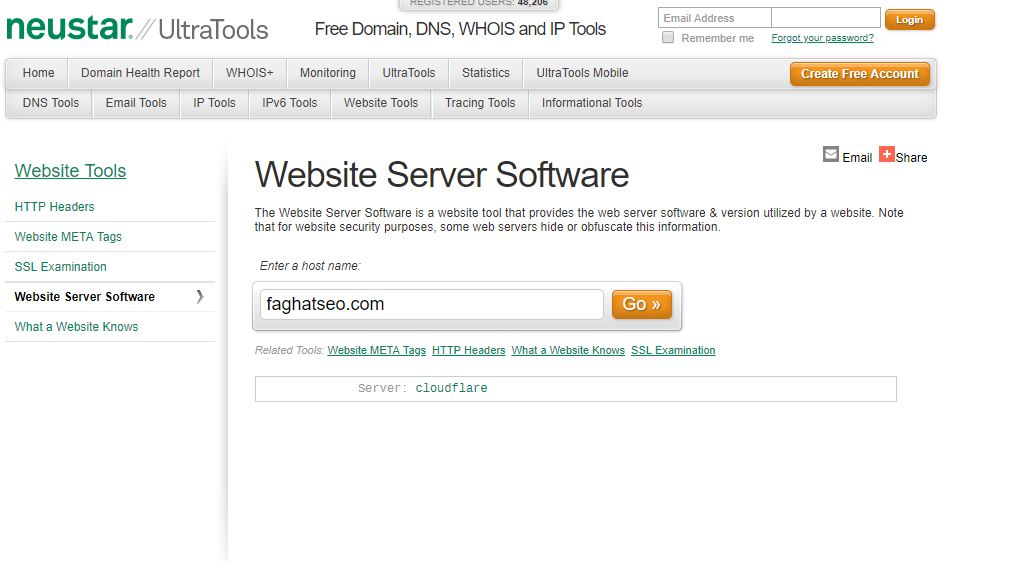Open HTTP Headers in the sidebar

coord(54,207)
